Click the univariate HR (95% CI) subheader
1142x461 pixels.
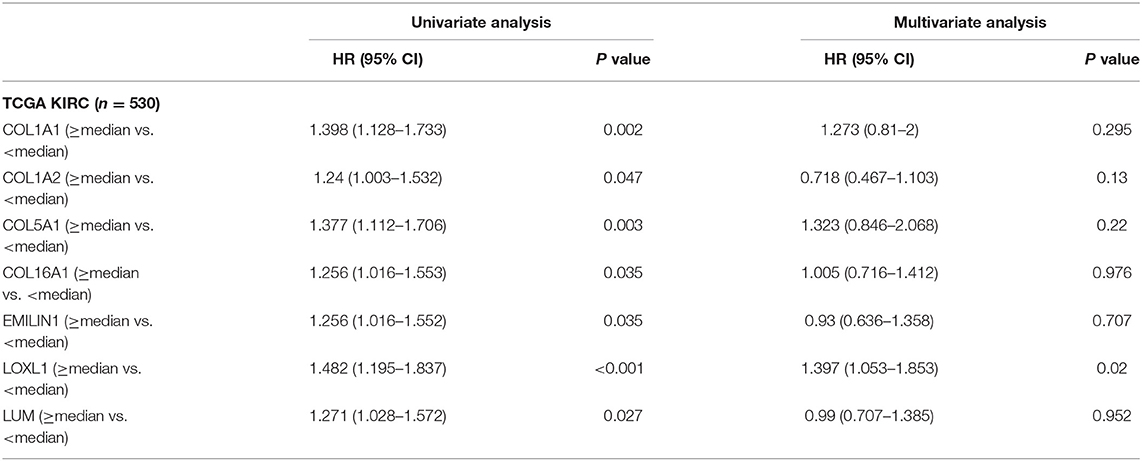[378, 61]
